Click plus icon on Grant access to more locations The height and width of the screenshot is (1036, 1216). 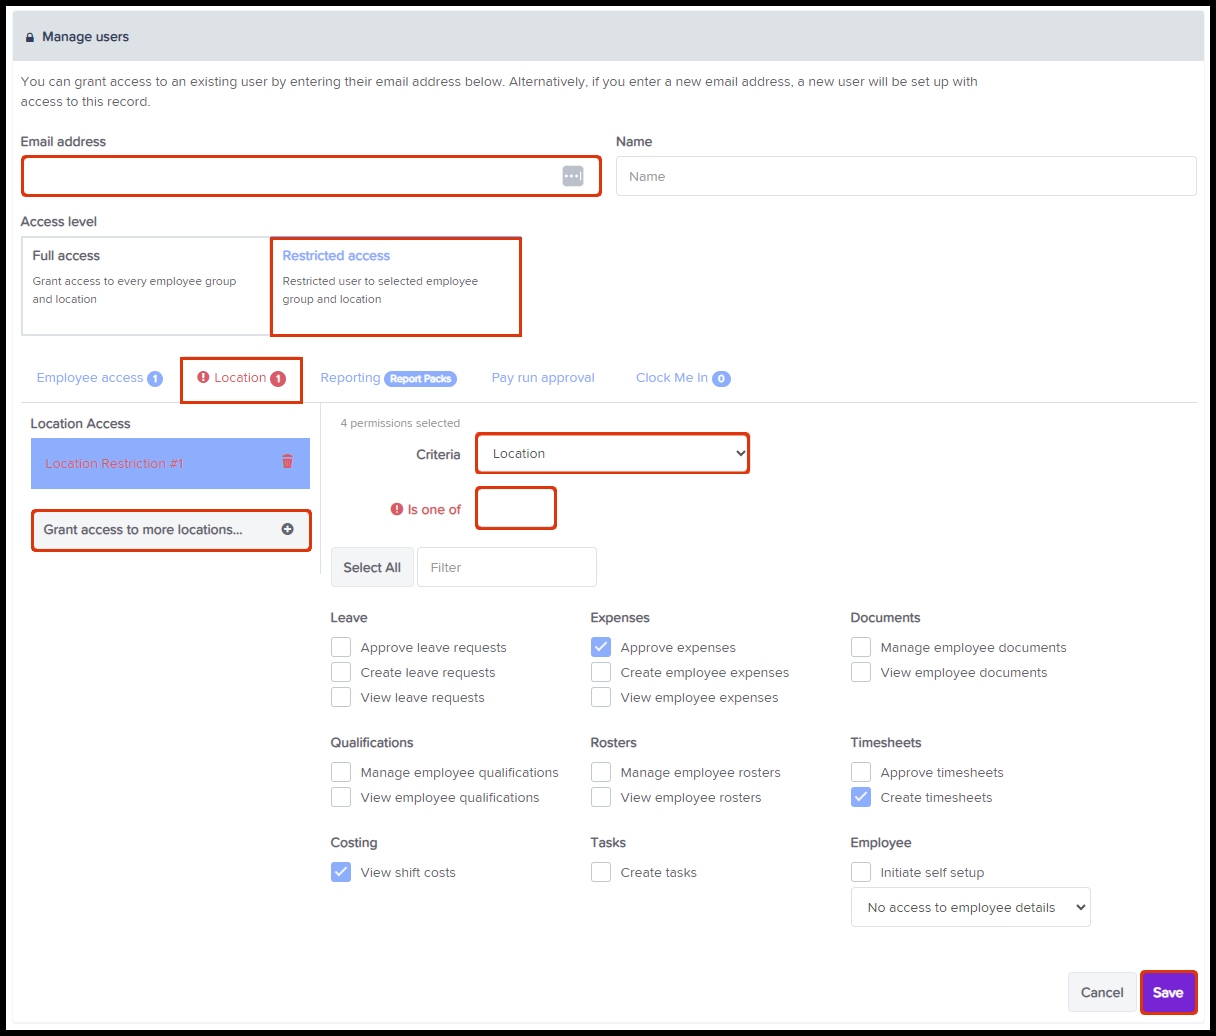point(288,529)
